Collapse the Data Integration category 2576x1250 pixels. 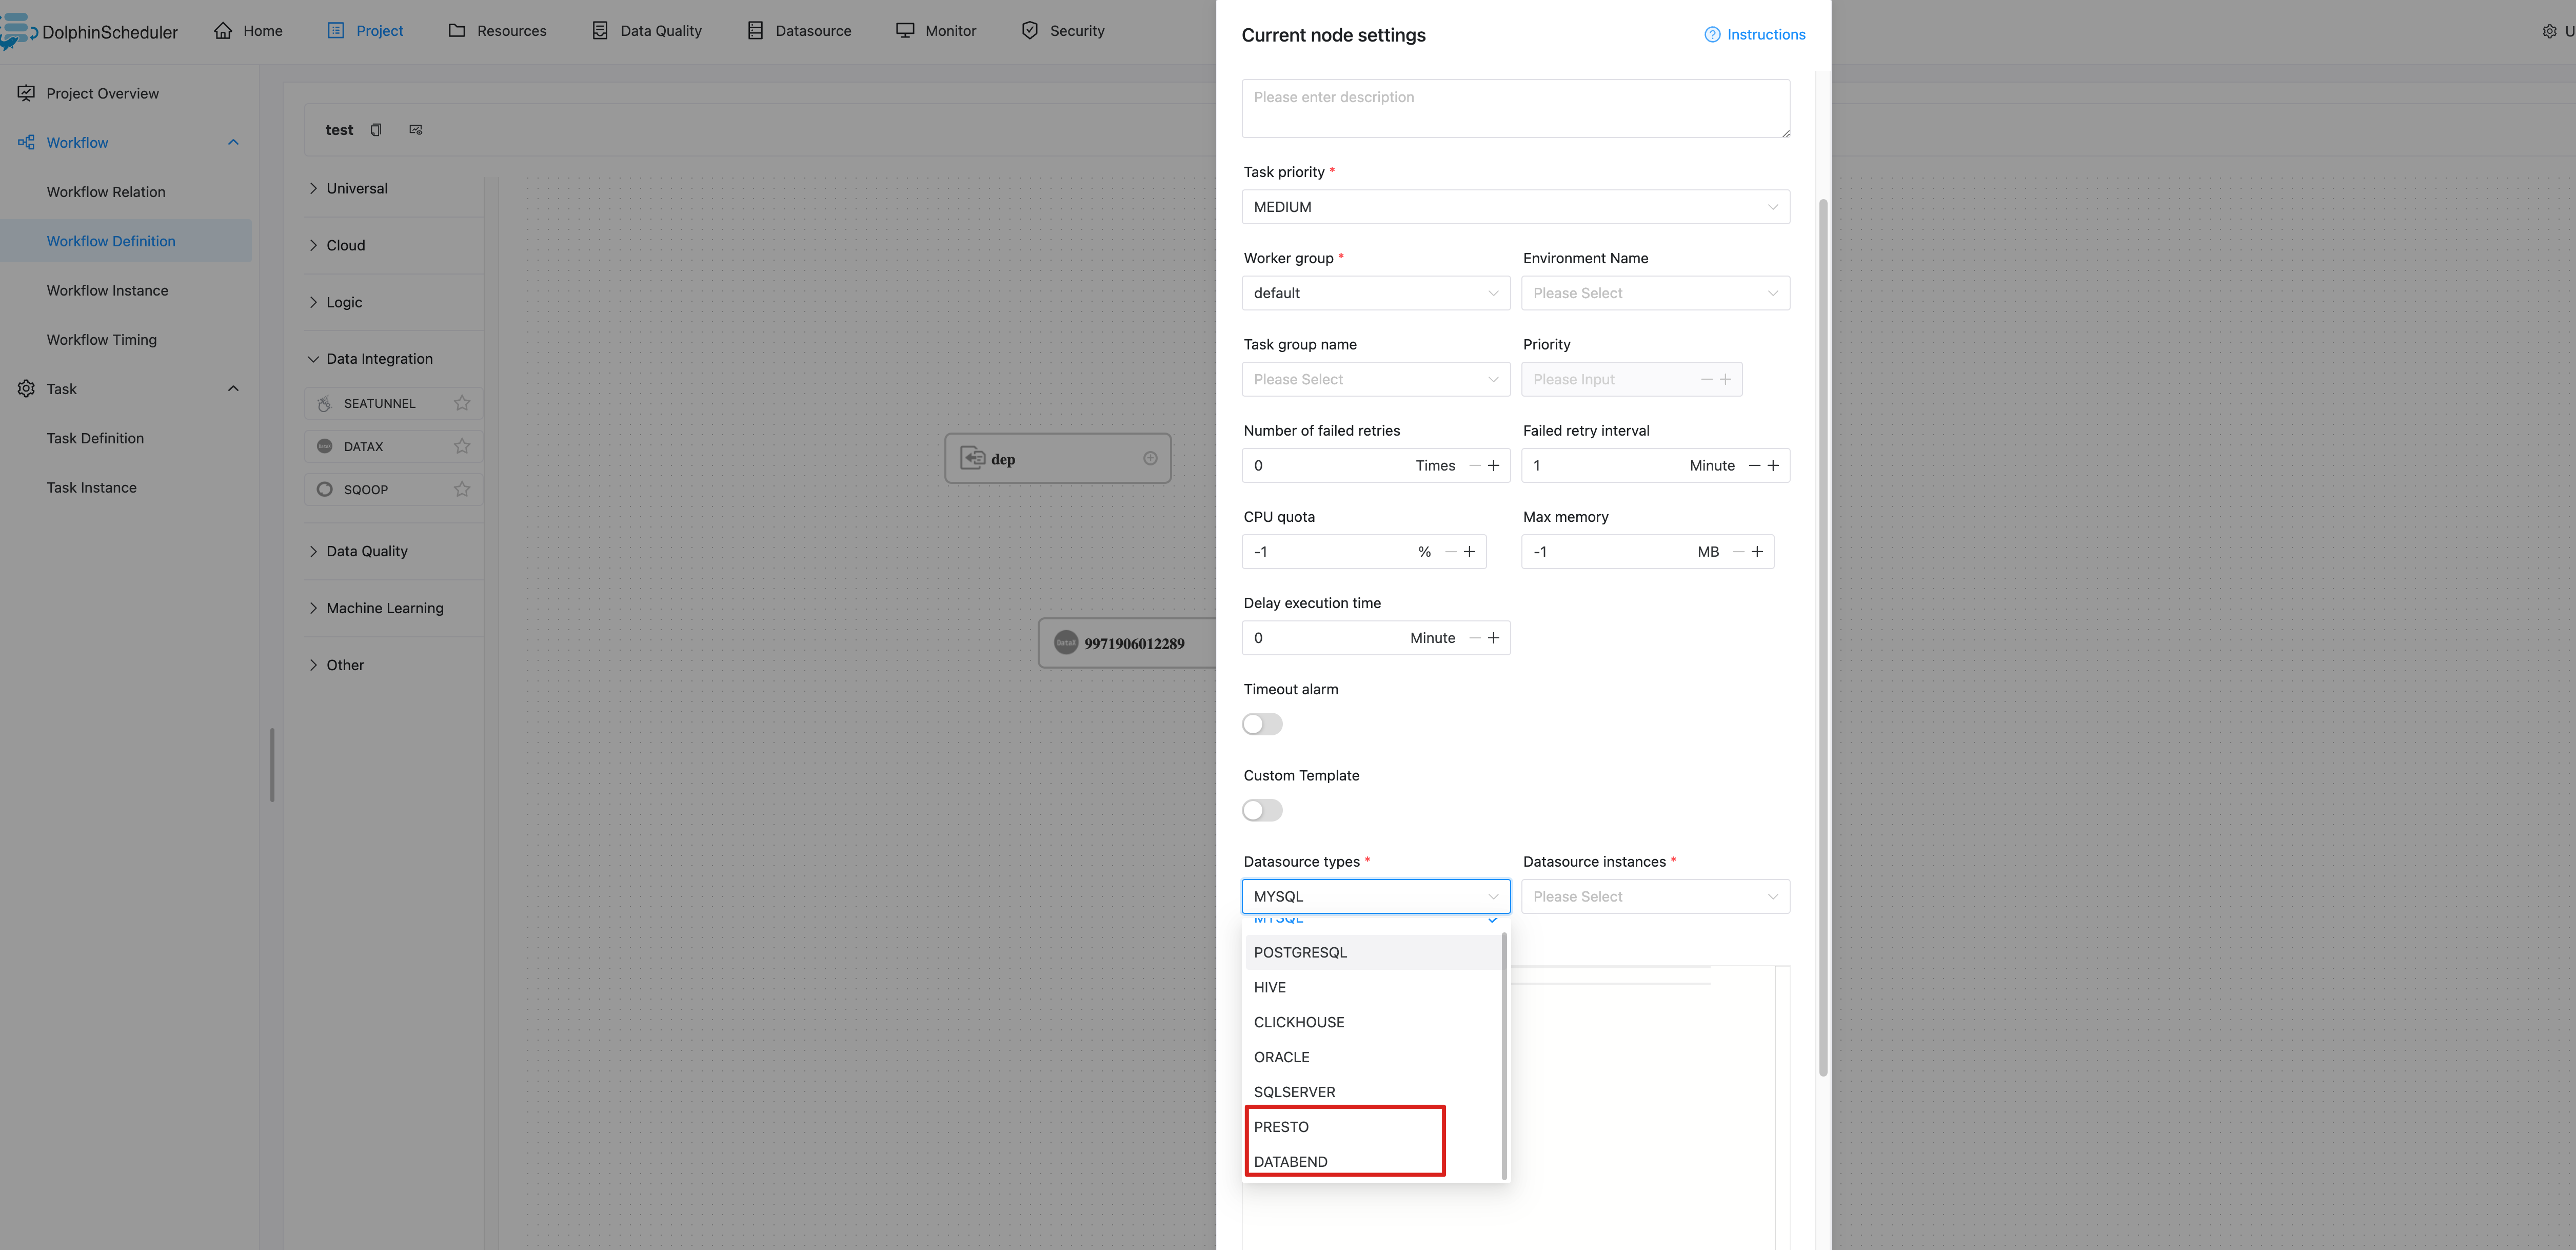pyautogui.click(x=379, y=359)
